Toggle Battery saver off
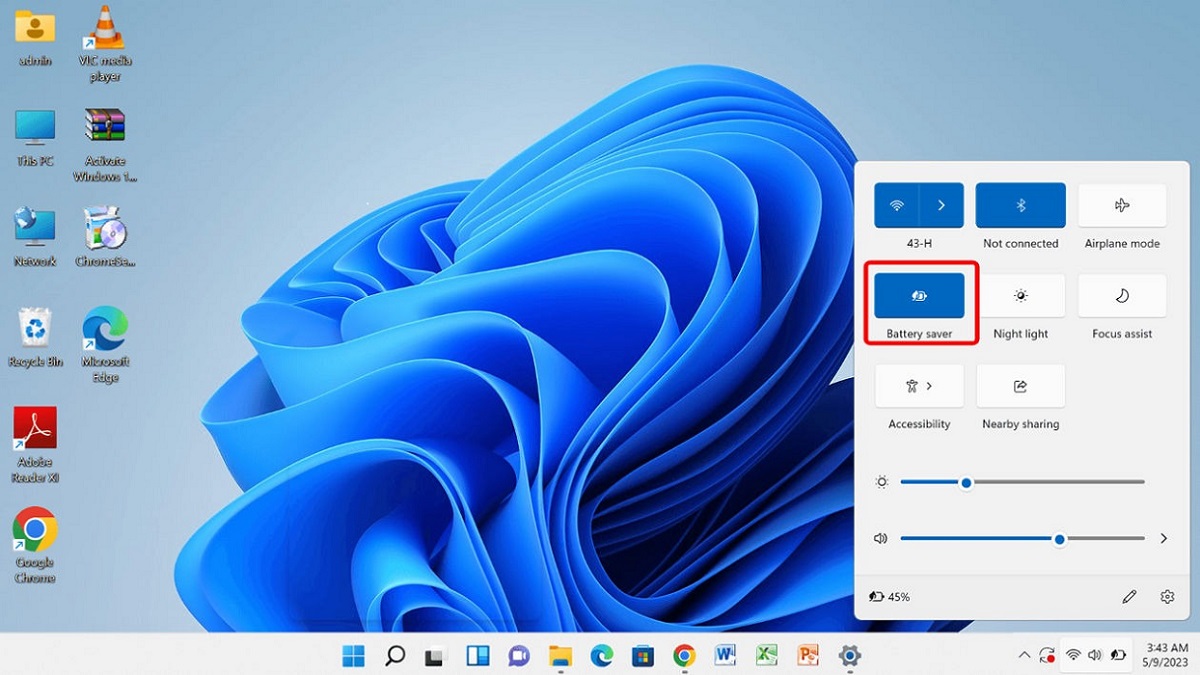Screen dimensions: 1200x675 [918, 296]
